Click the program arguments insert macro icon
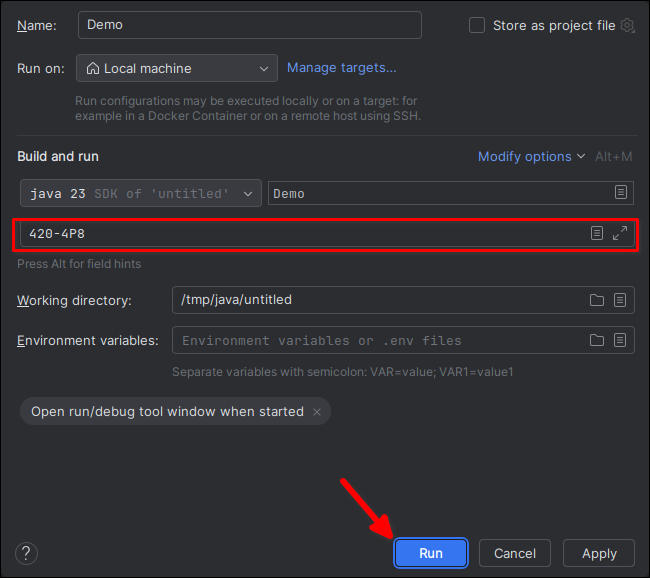650x578 pixels. pyautogui.click(x=597, y=233)
